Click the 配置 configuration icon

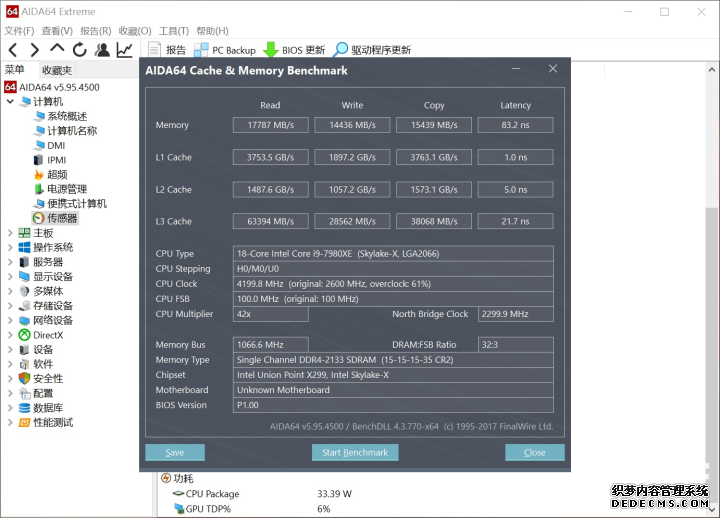pos(24,394)
